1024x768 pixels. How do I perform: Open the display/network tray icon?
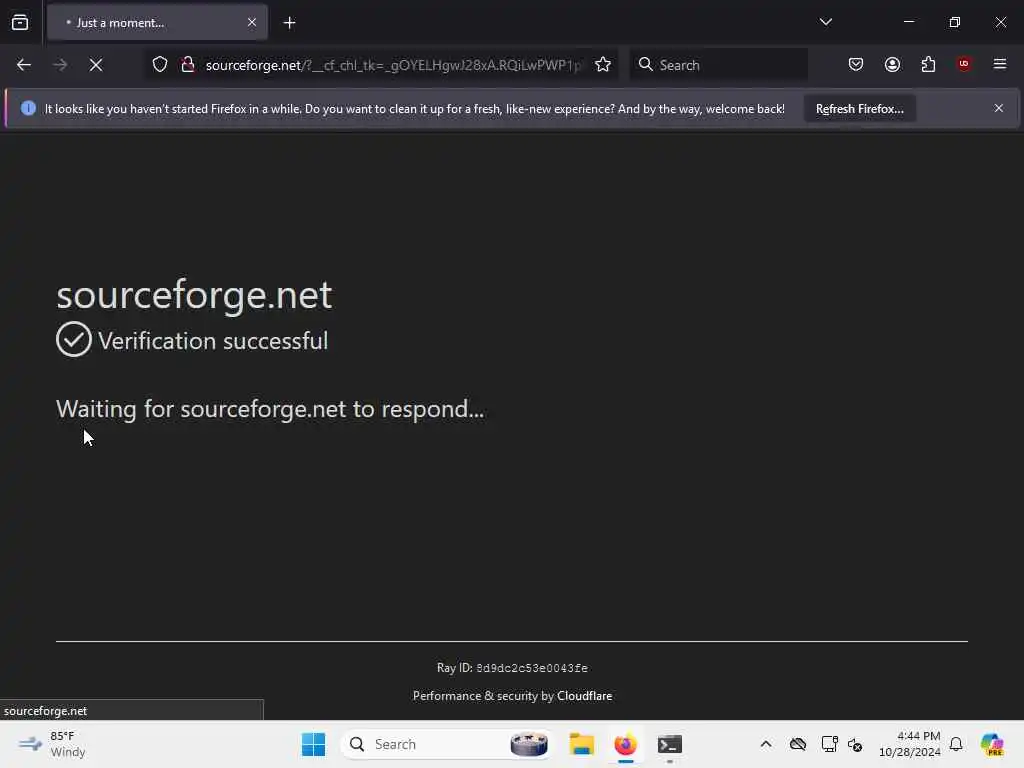tap(829, 744)
